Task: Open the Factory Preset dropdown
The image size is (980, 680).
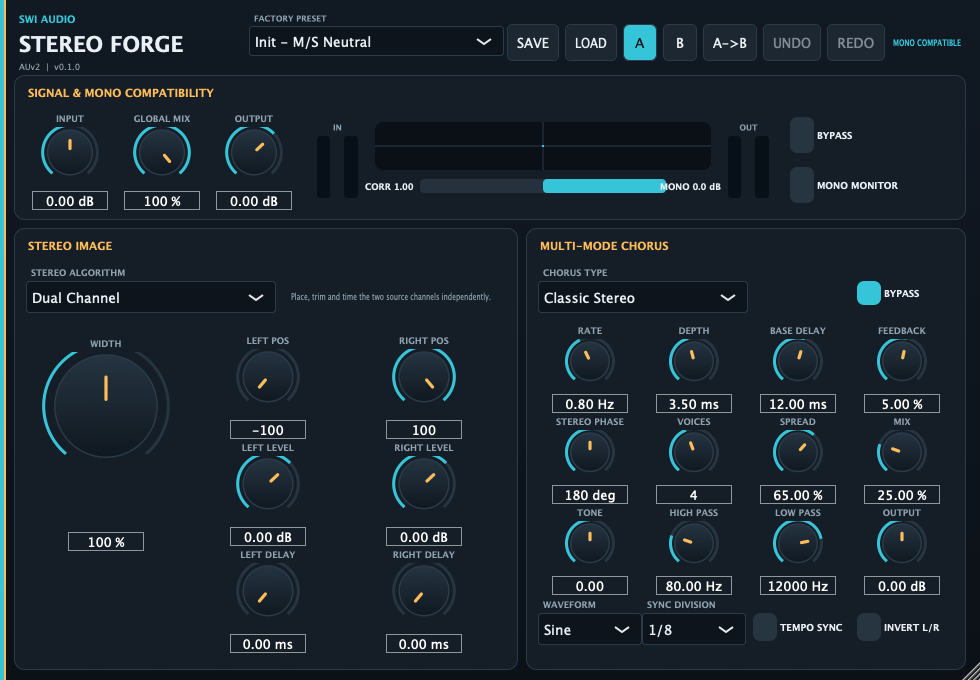Action: (x=376, y=41)
